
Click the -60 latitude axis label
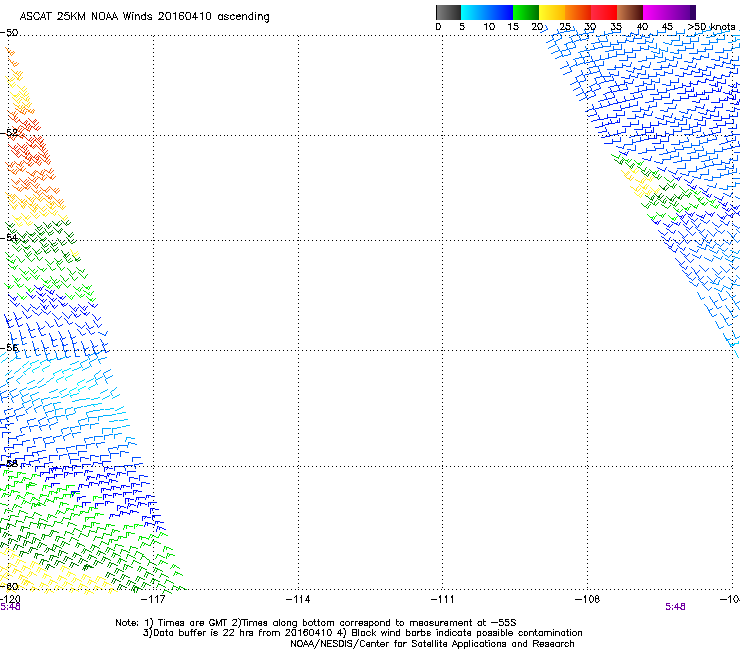9,587
